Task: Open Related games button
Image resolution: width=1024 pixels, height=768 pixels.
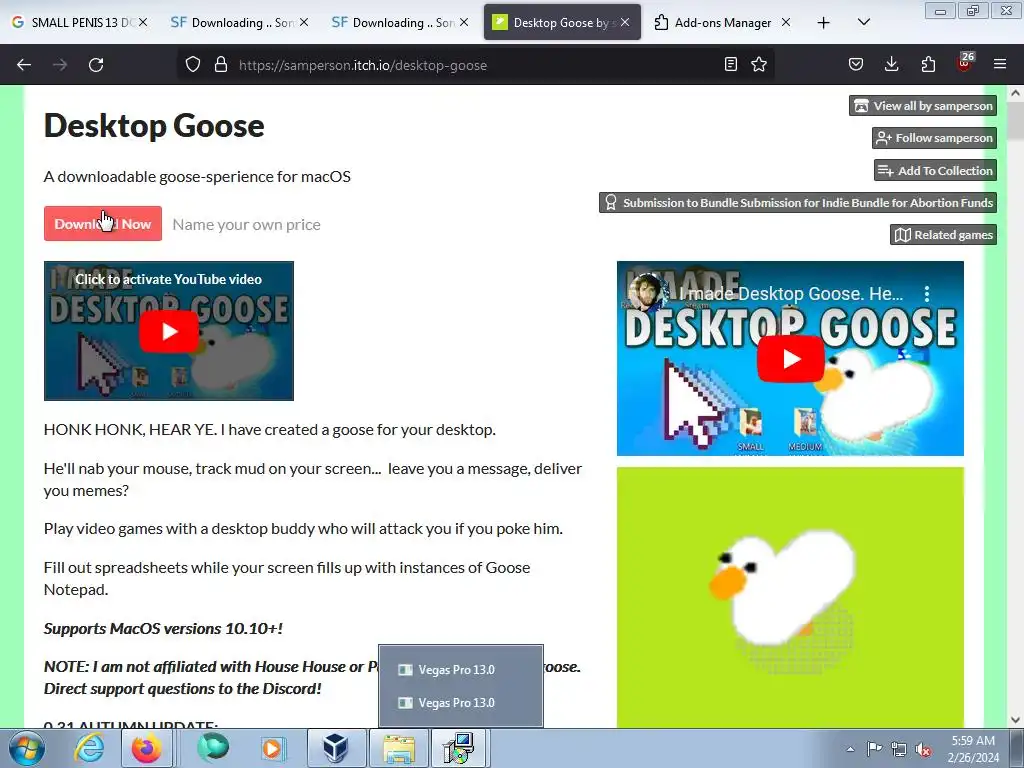Action: 944,234
